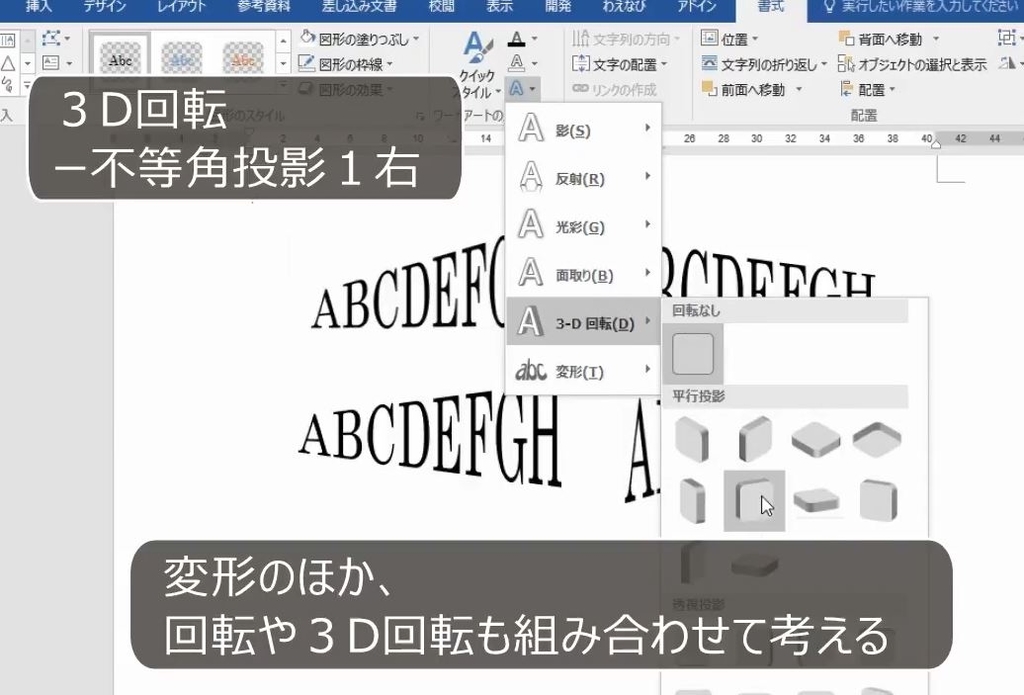This screenshot has height=695, width=1024.
Task: Switch to the 挿入 ribbon tab
Action: 38,7
